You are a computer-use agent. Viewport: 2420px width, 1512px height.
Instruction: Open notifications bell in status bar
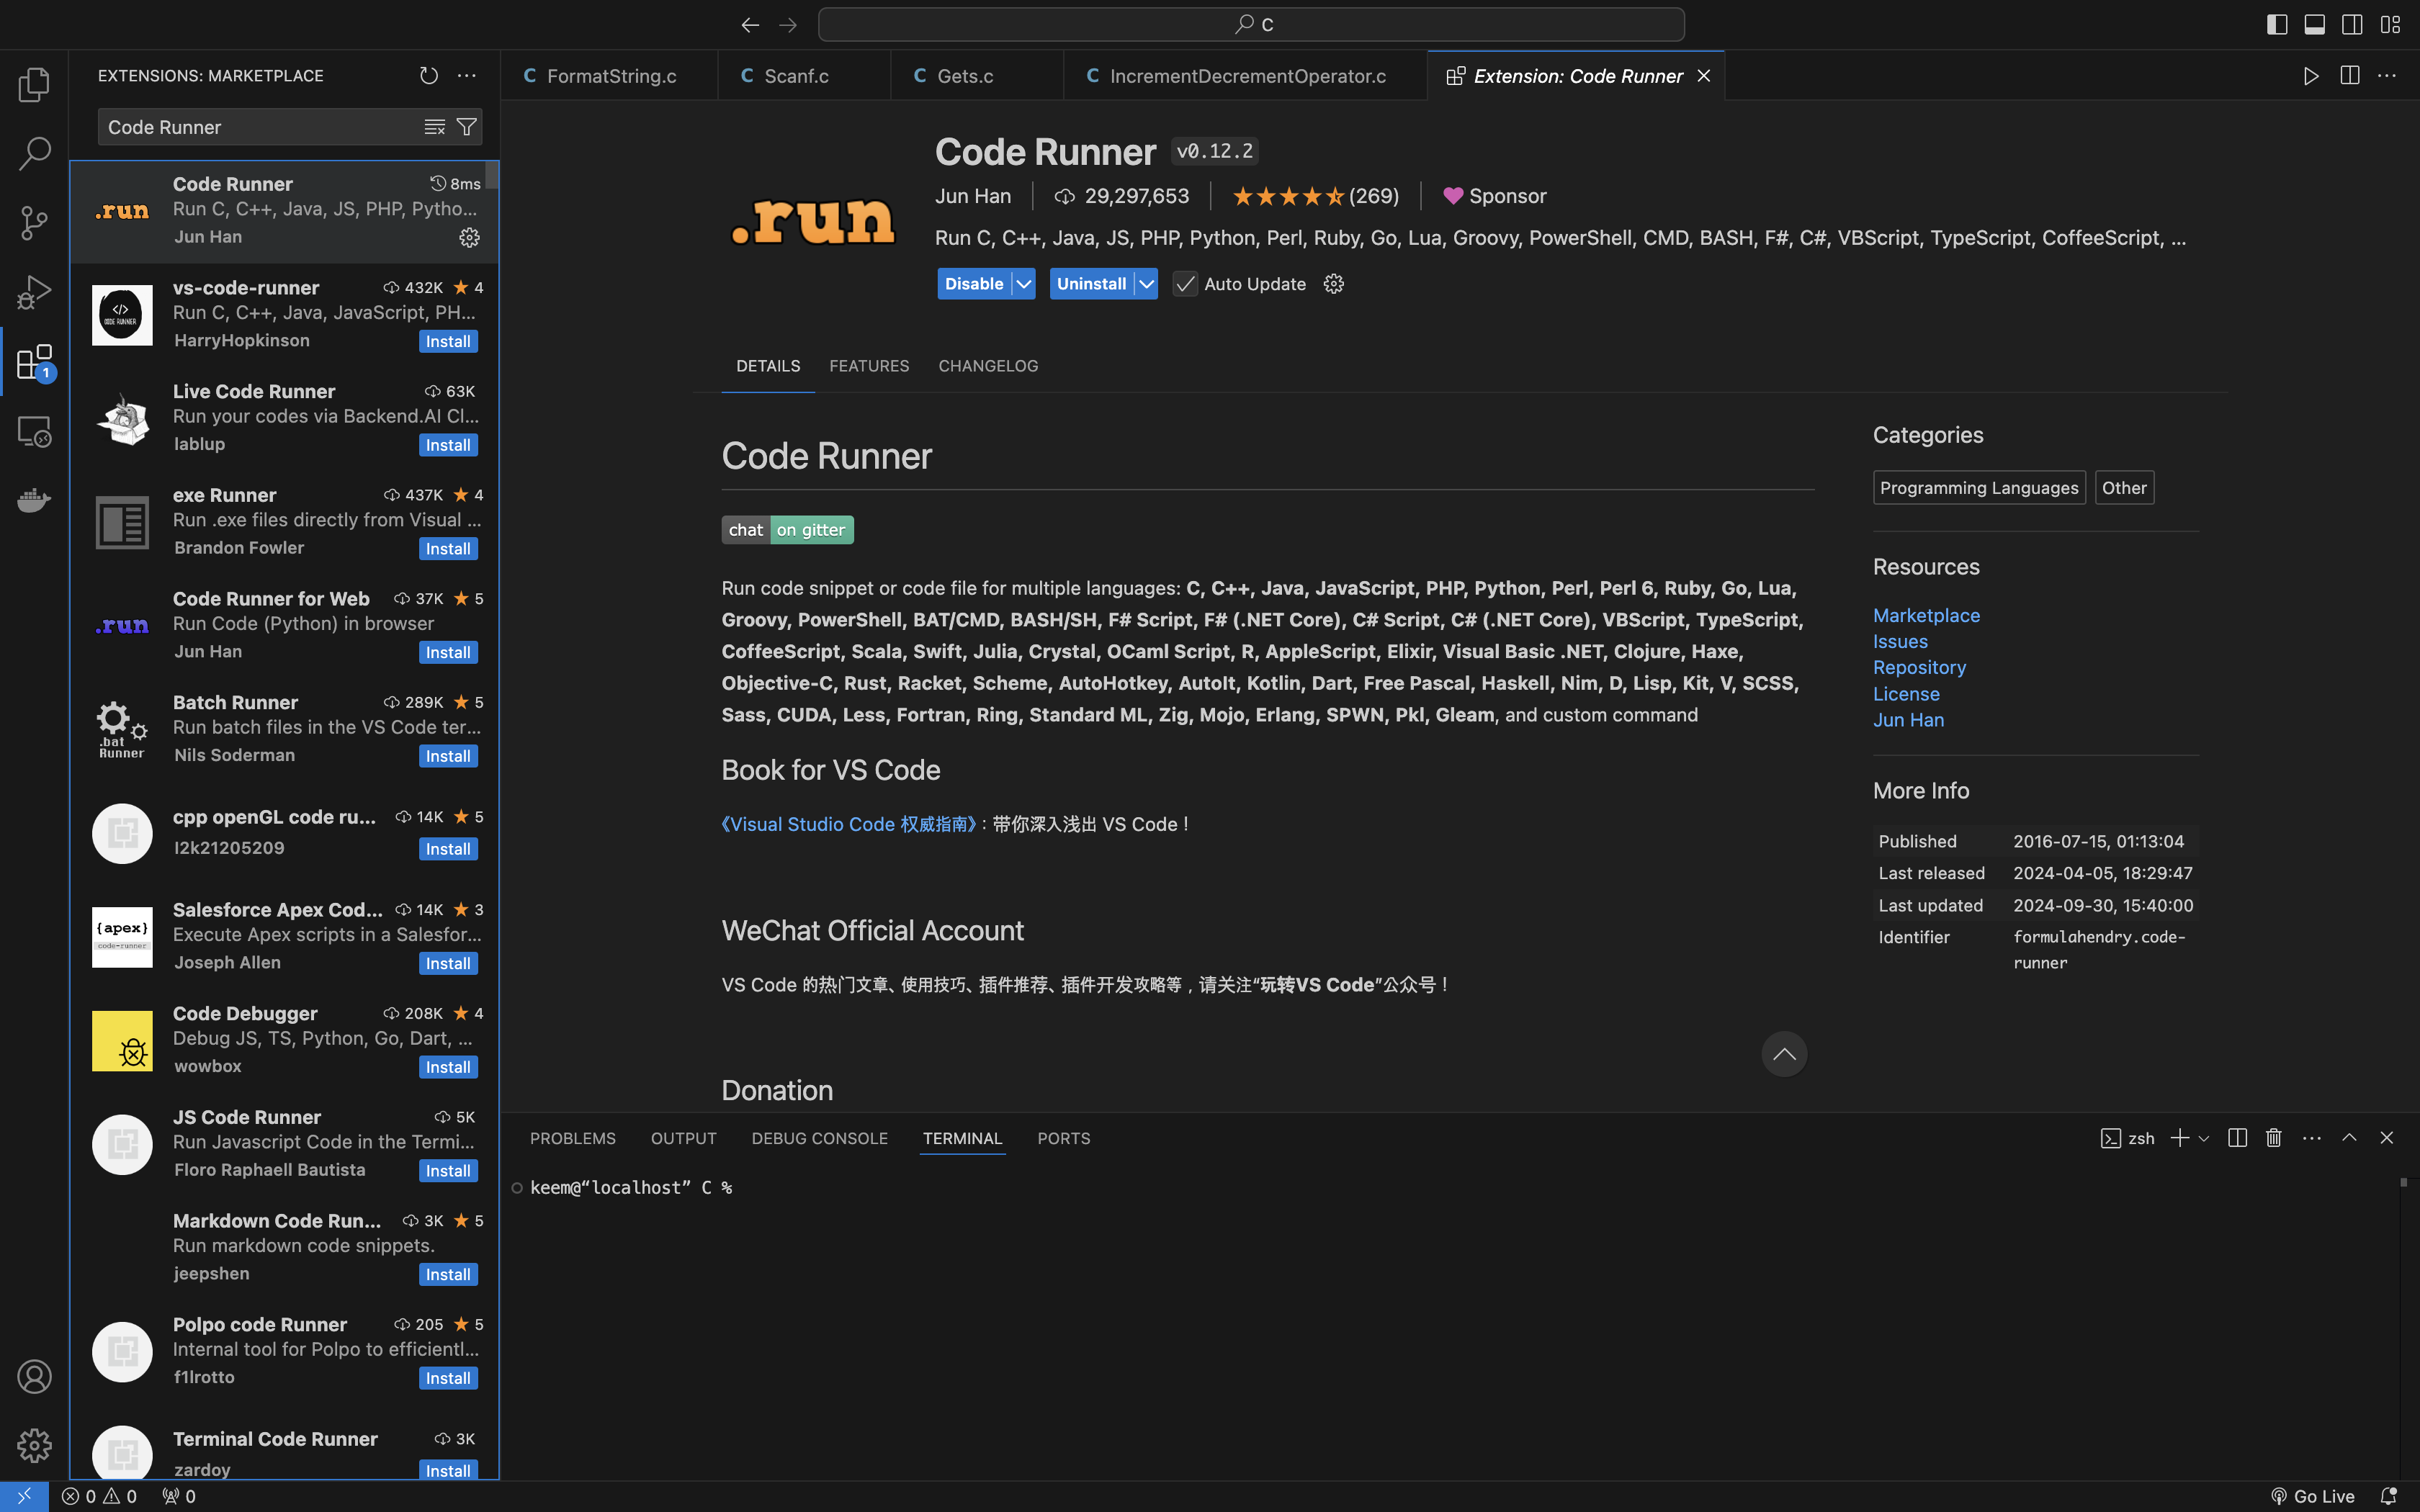[2389, 1496]
